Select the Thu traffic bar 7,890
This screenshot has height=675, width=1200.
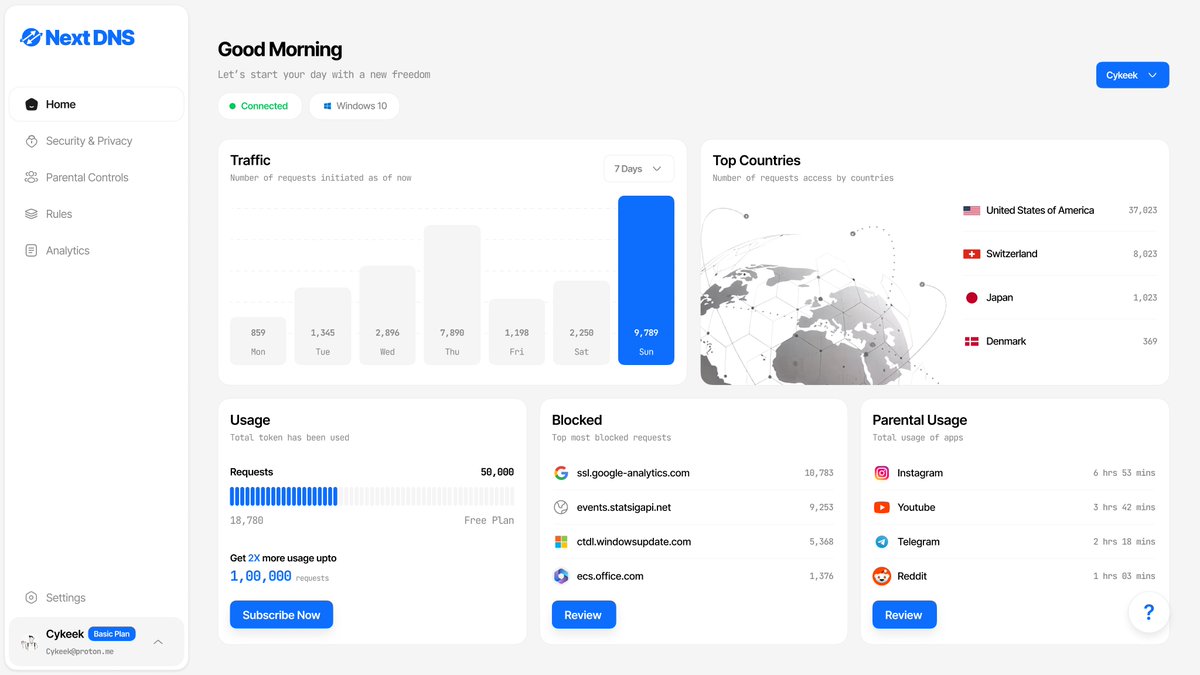[452, 295]
